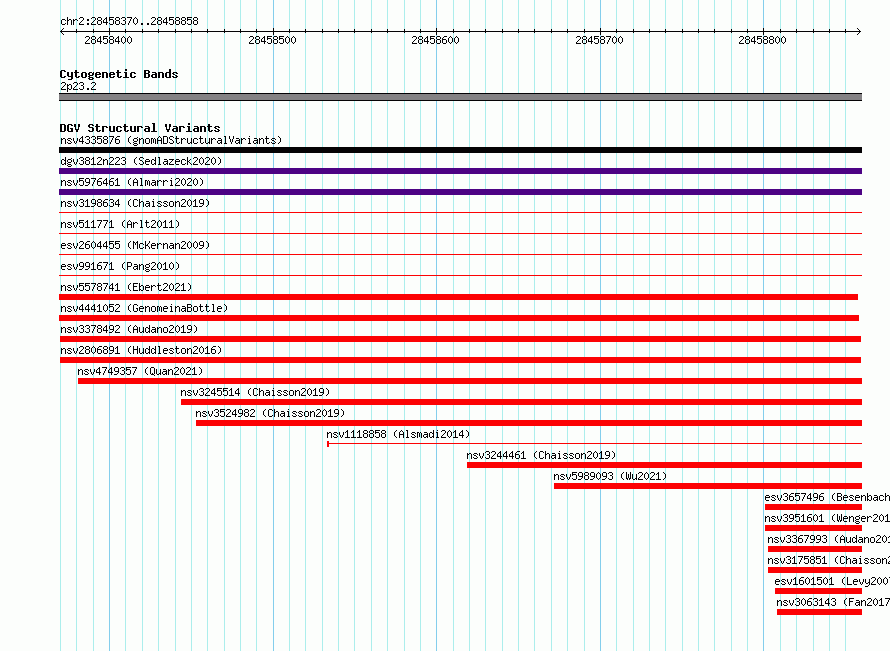Select esv3657496 (Besenbach) label
The width and height of the screenshot is (890, 651).
click(827, 497)
